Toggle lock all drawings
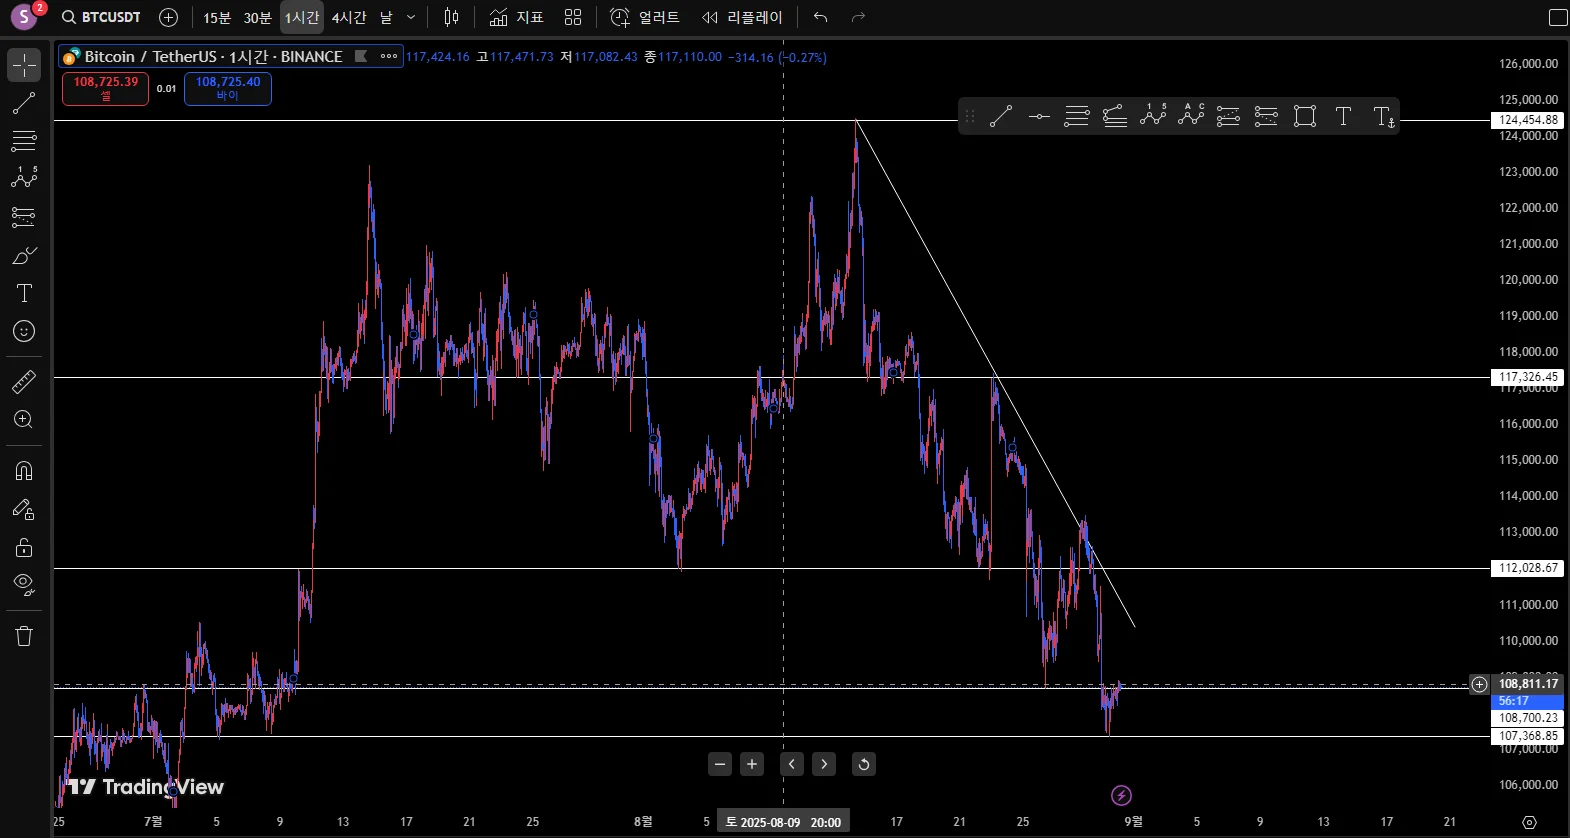 pyautogui.click(x=24, y=547)
